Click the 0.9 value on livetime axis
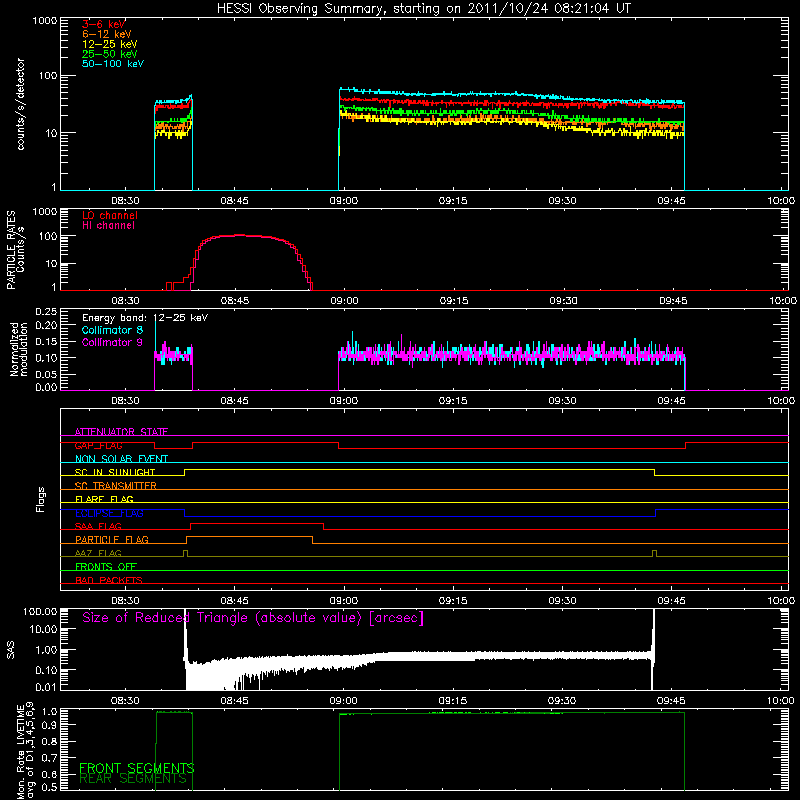 click(x=50, y=724)
